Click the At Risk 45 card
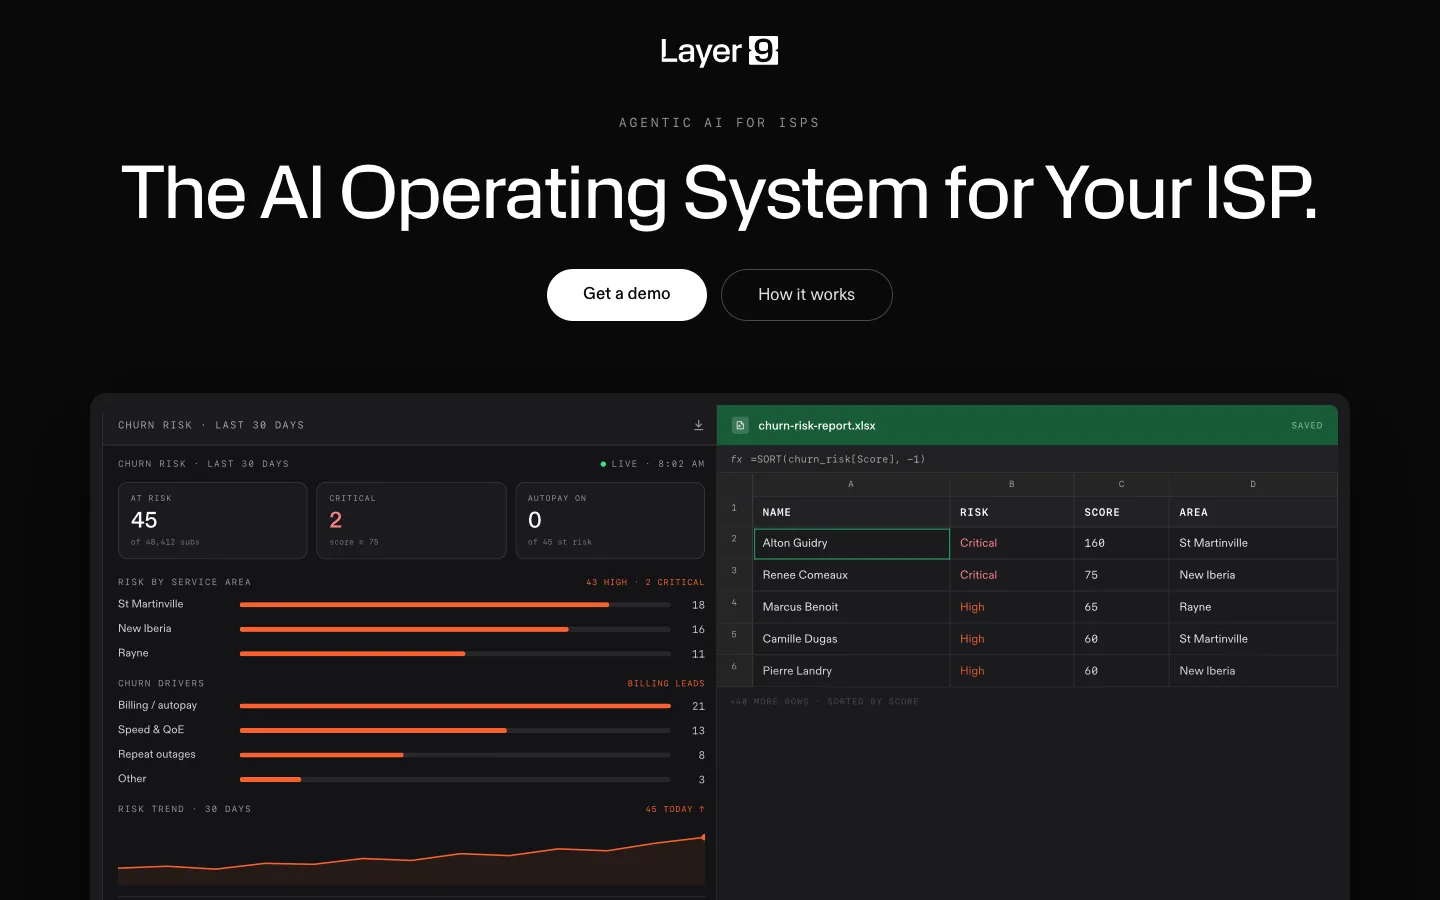 tap(212, 520)
